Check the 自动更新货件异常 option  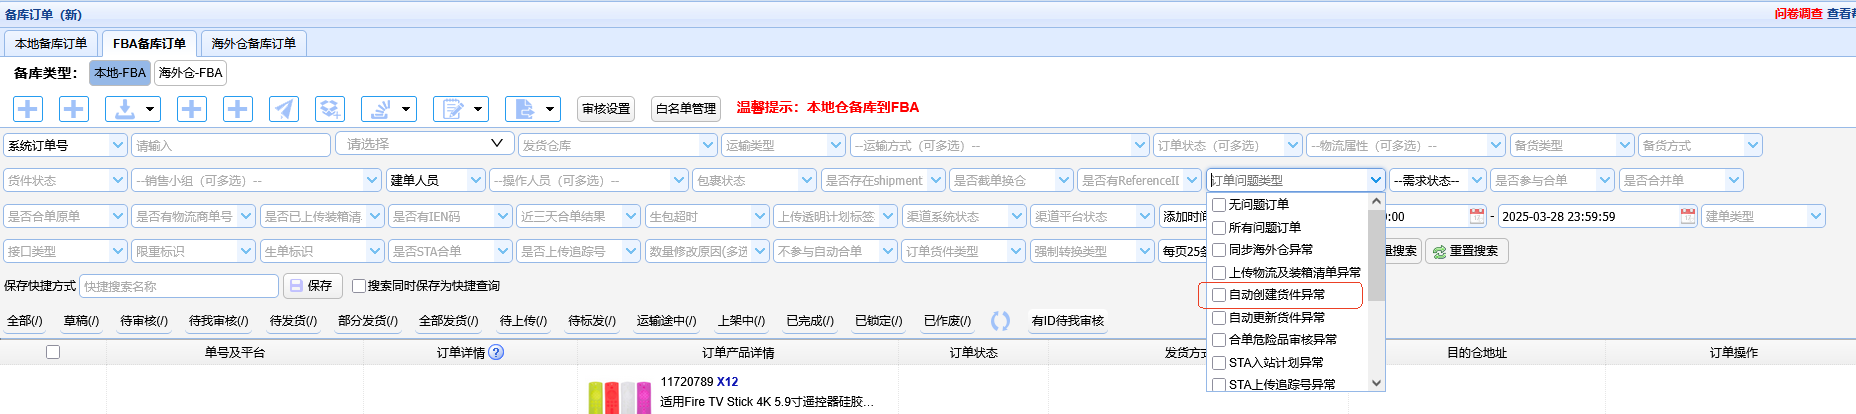point(1219,318)
